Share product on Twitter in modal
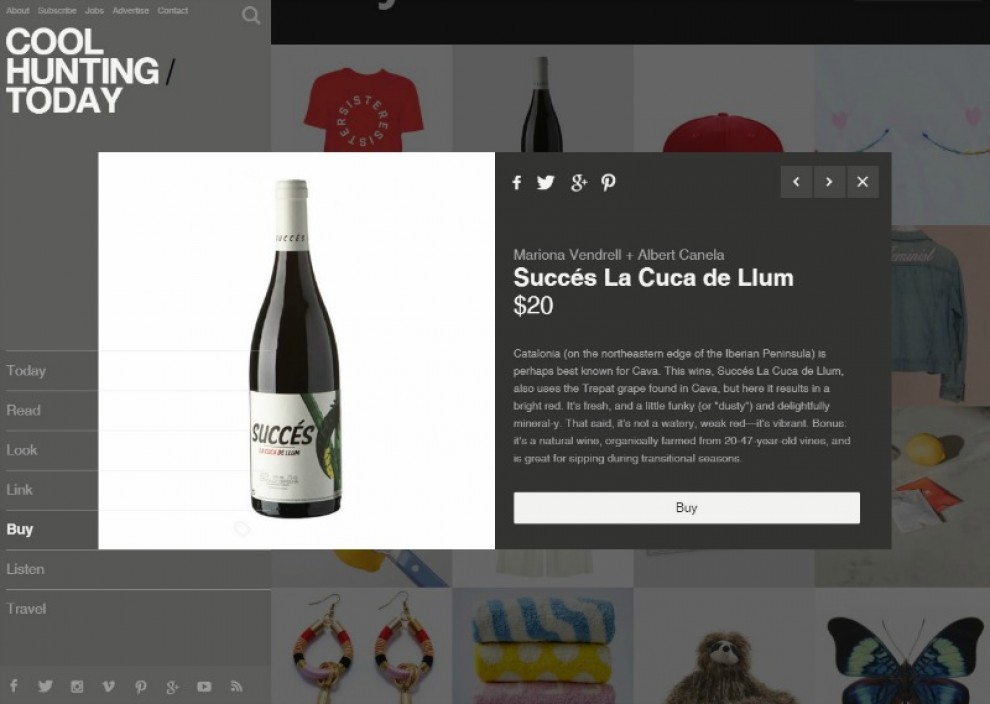Screen dimensions: 990x704 [546, 182]
